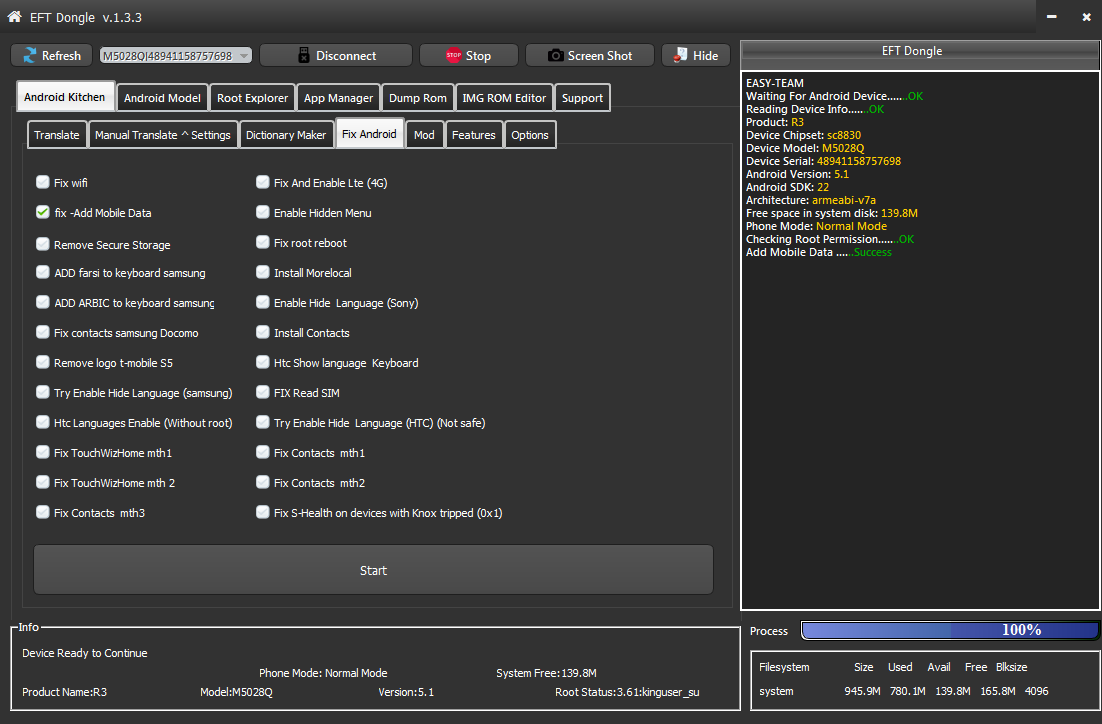Tick Htc Show language Keyboard
Screen dimensions: 1102x724
(263, 363)
